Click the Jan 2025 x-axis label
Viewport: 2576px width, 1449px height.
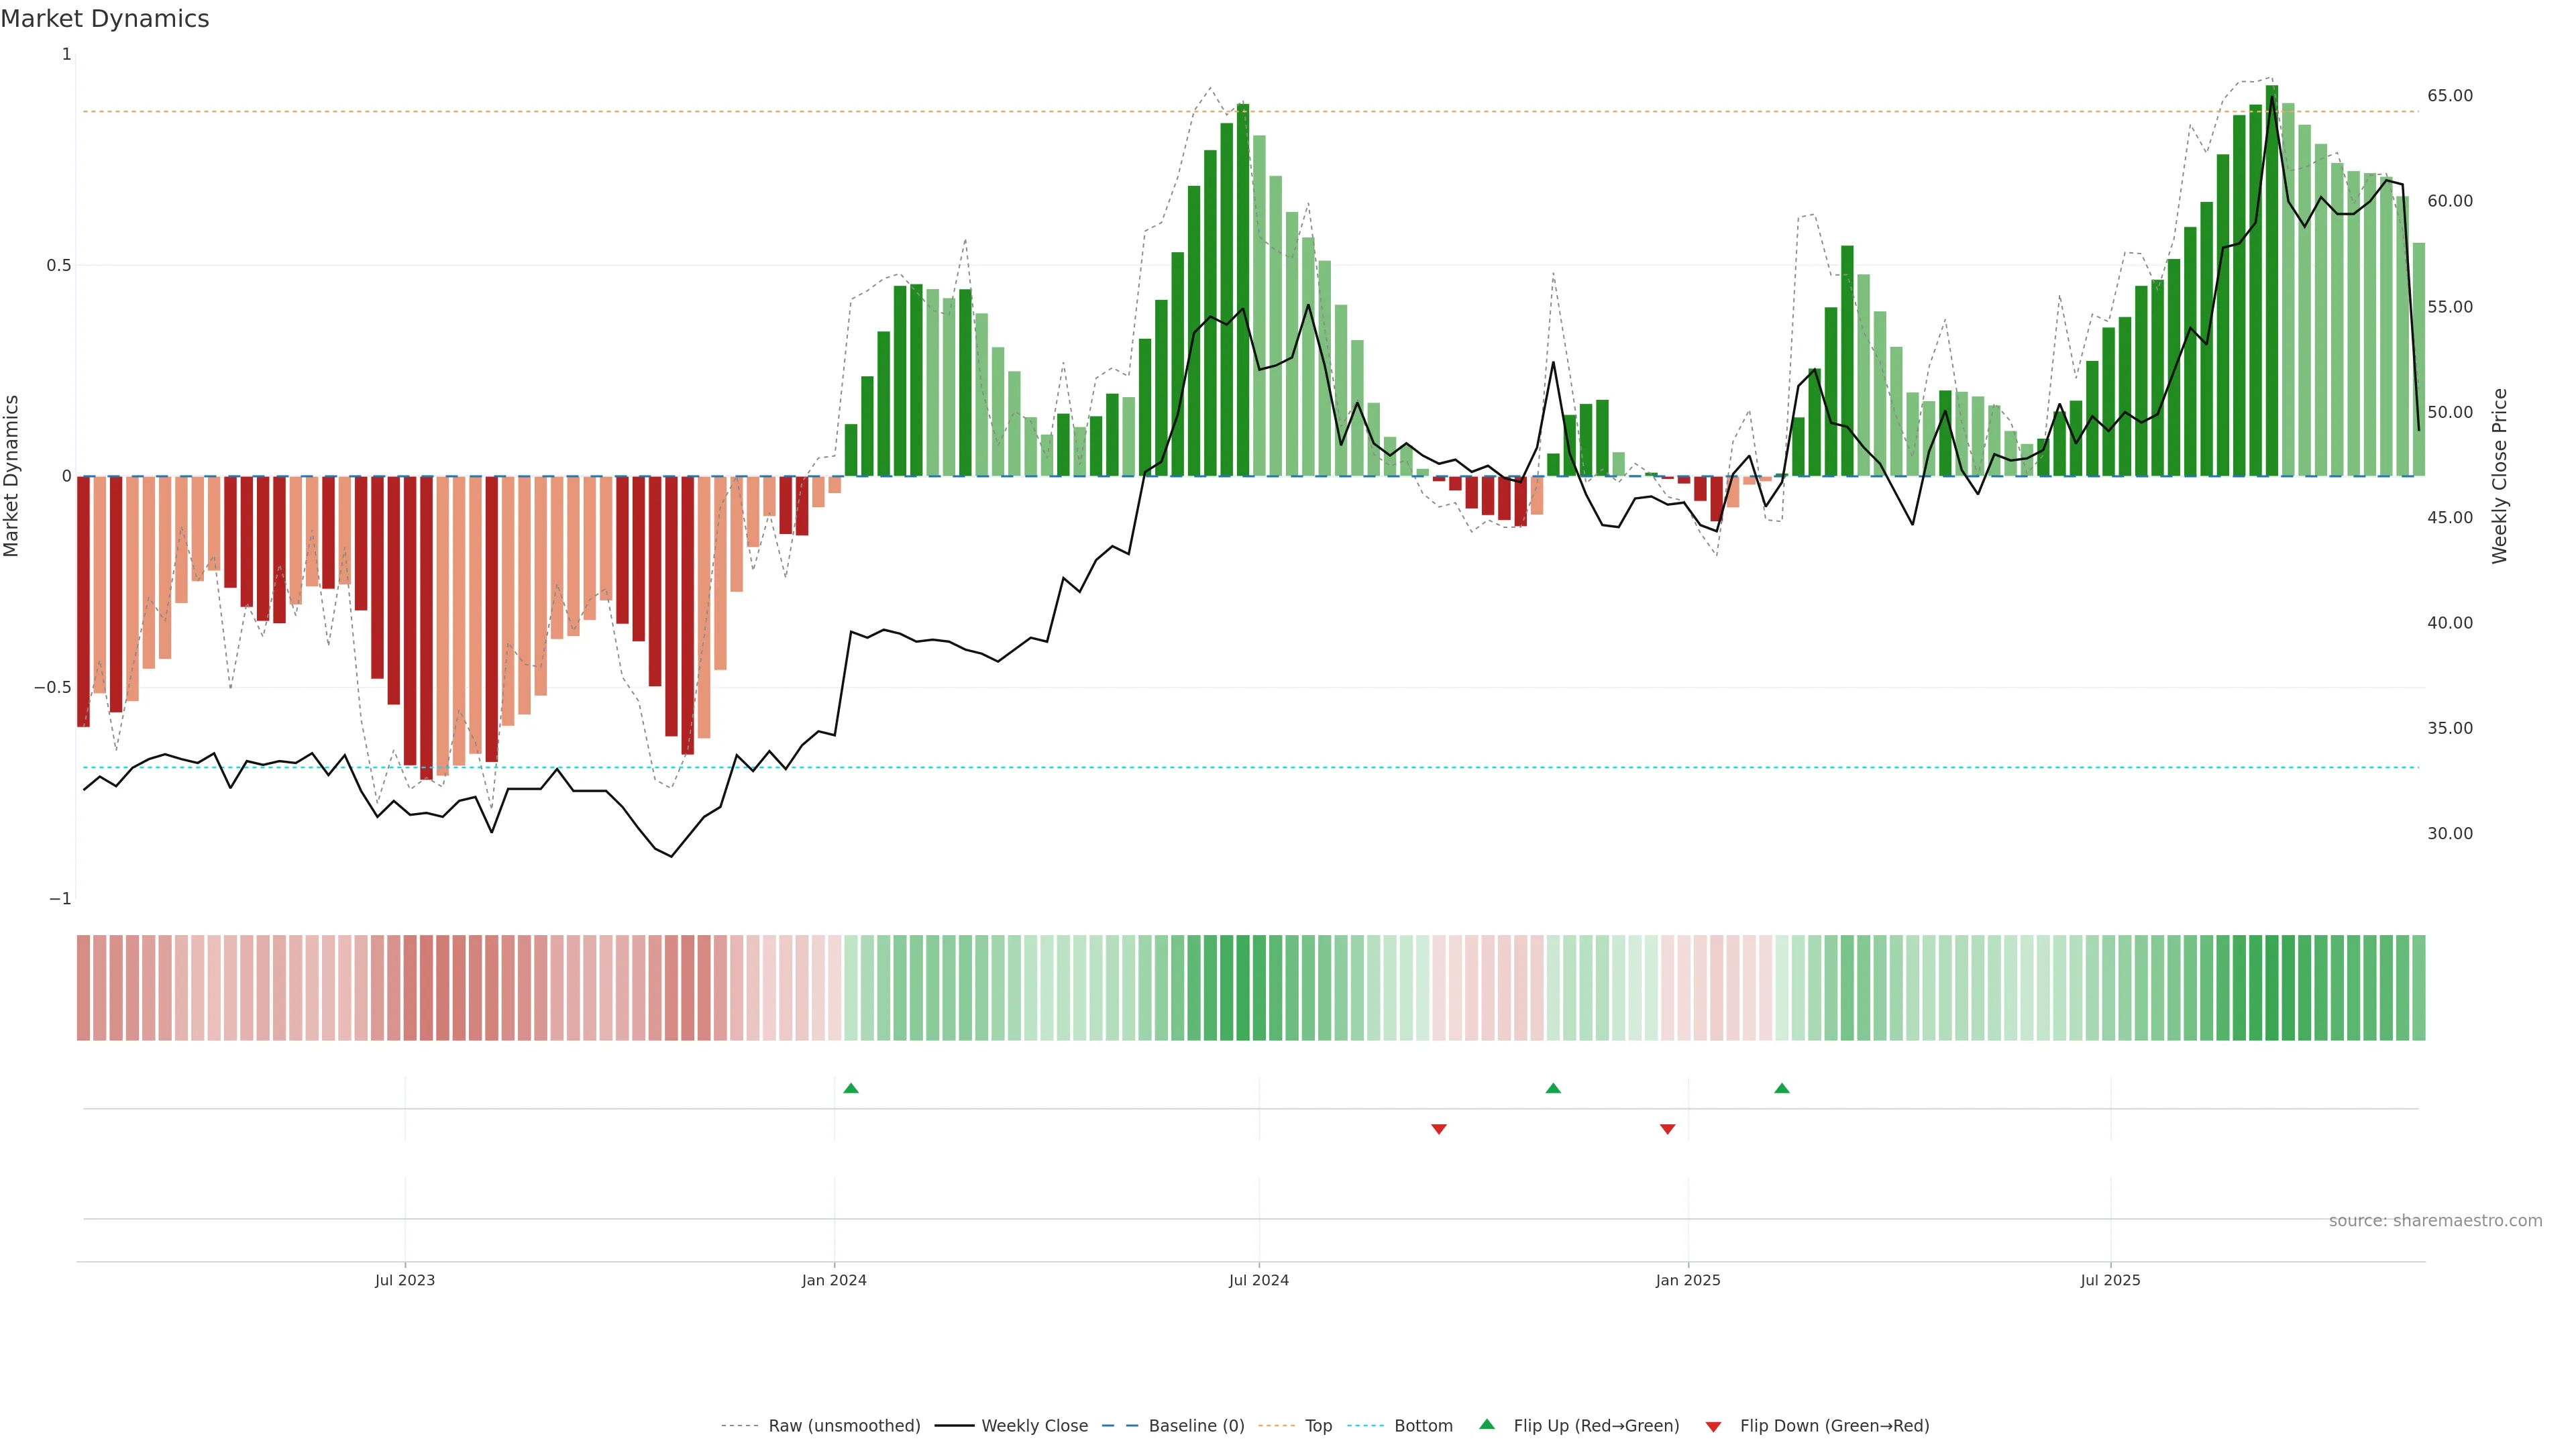click(1688, 1280)
